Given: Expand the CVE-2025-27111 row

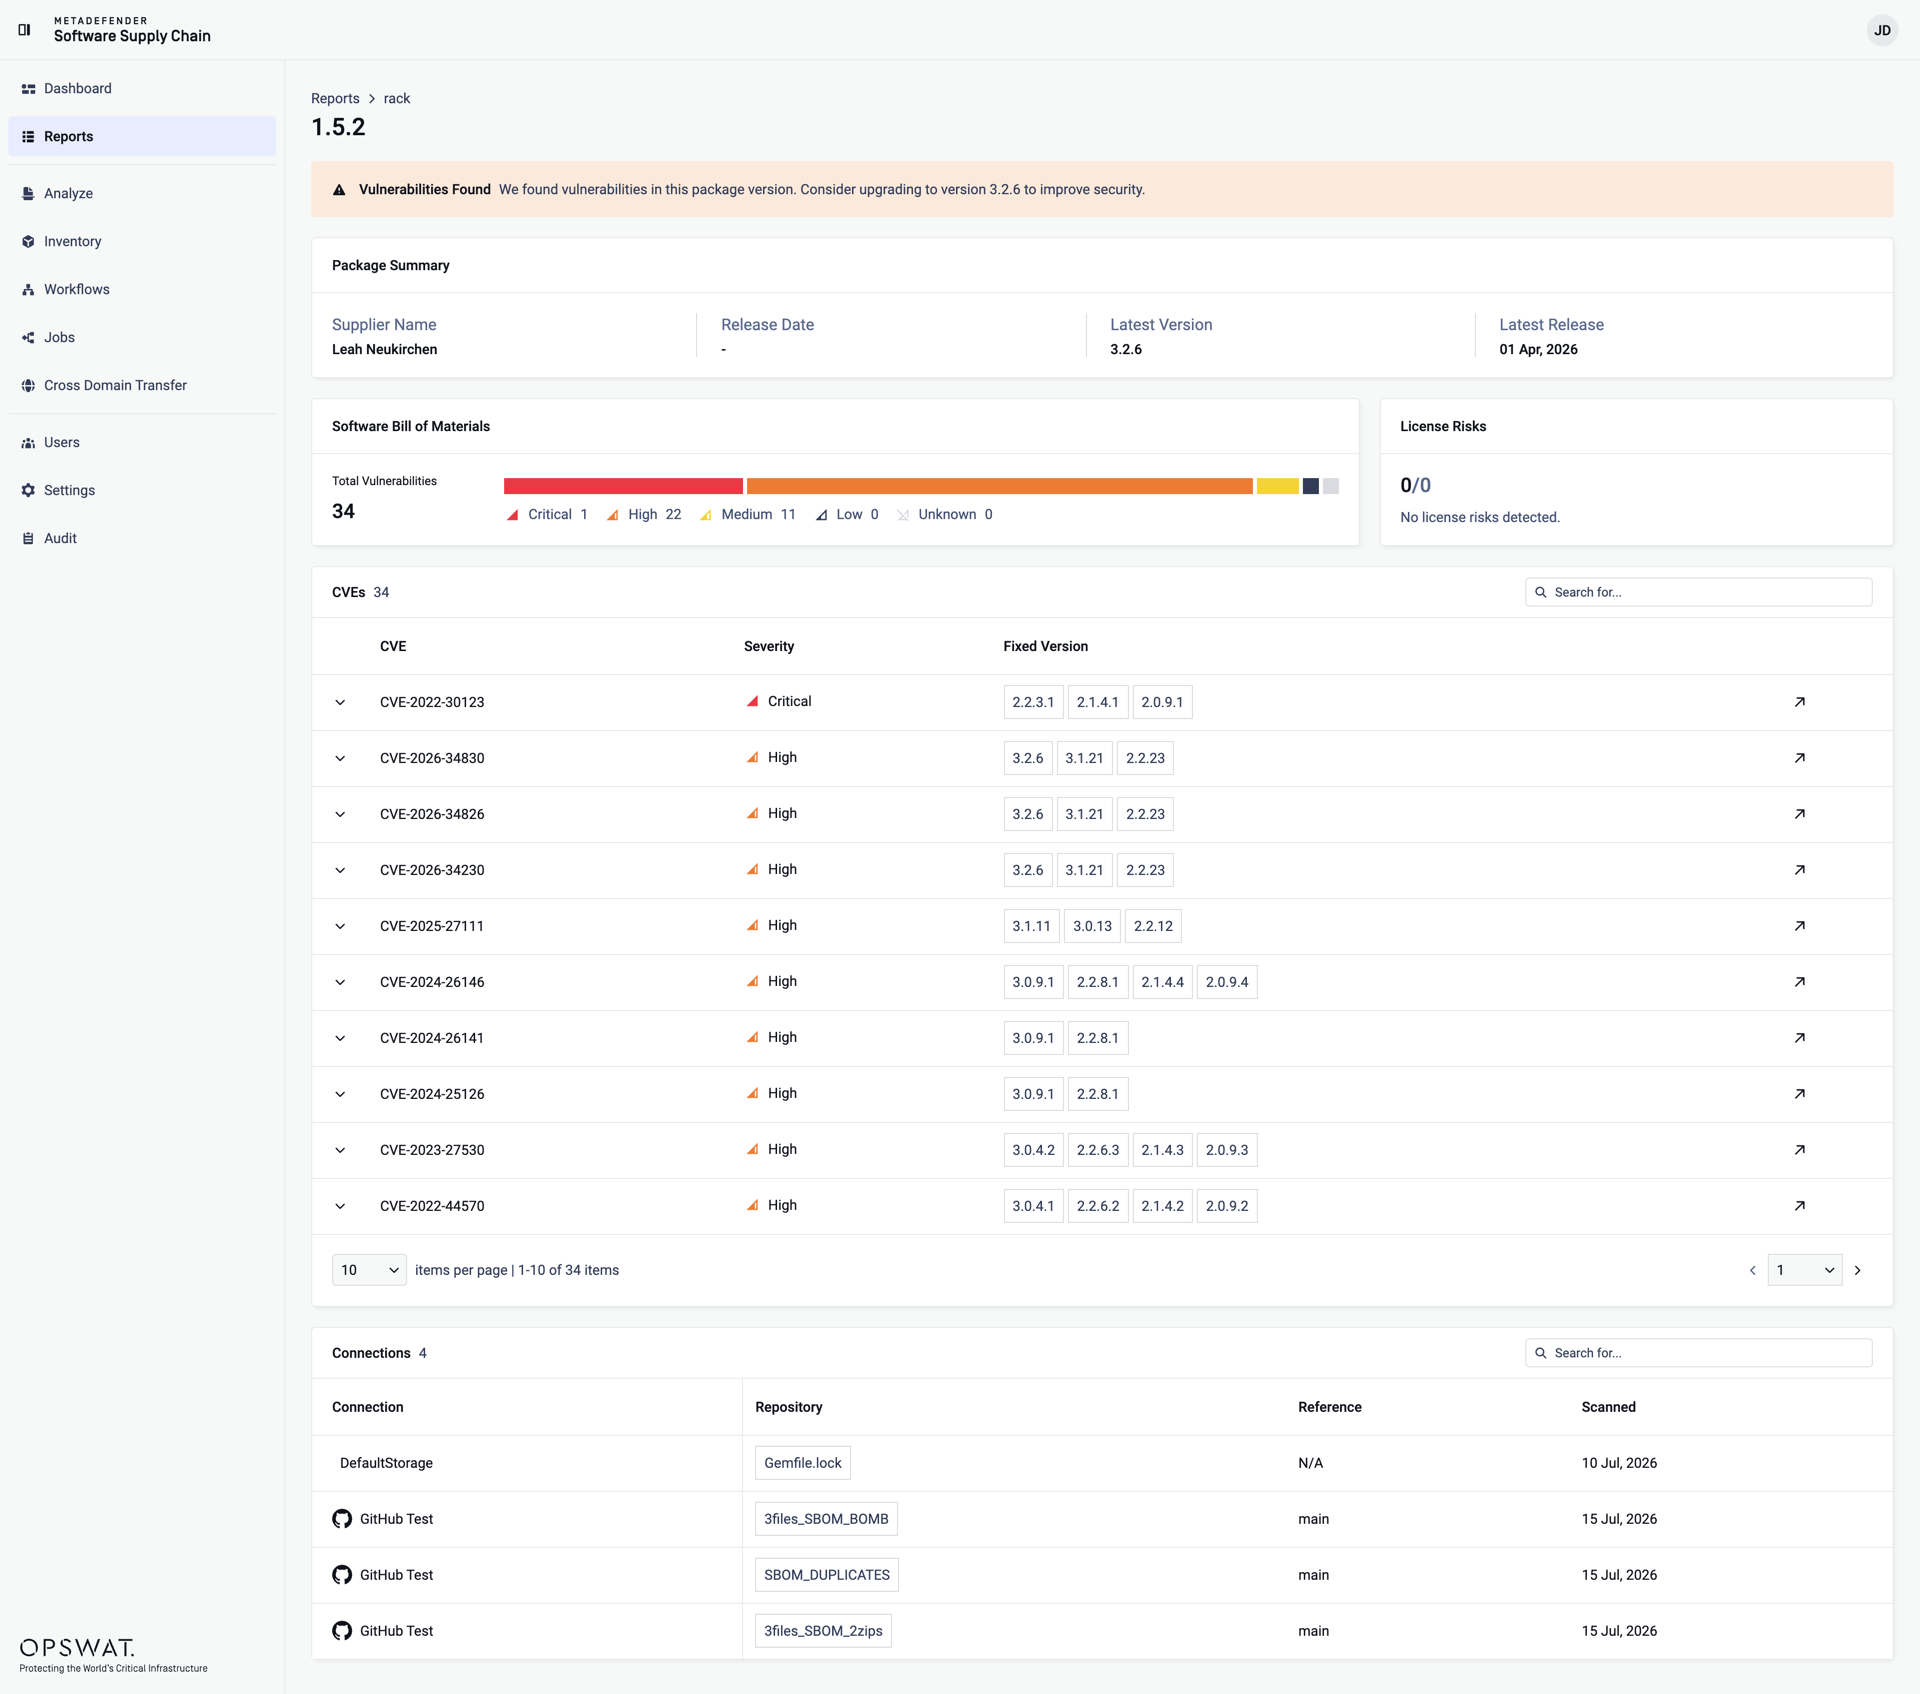Looking at the screenshot, I should [340, 926].
